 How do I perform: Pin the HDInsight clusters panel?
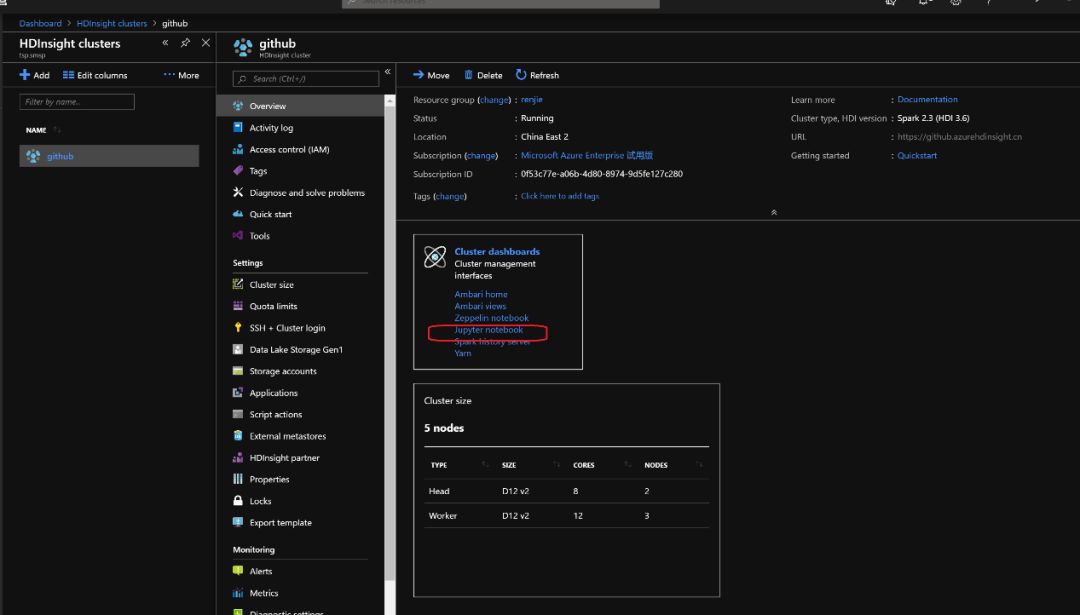185,43
